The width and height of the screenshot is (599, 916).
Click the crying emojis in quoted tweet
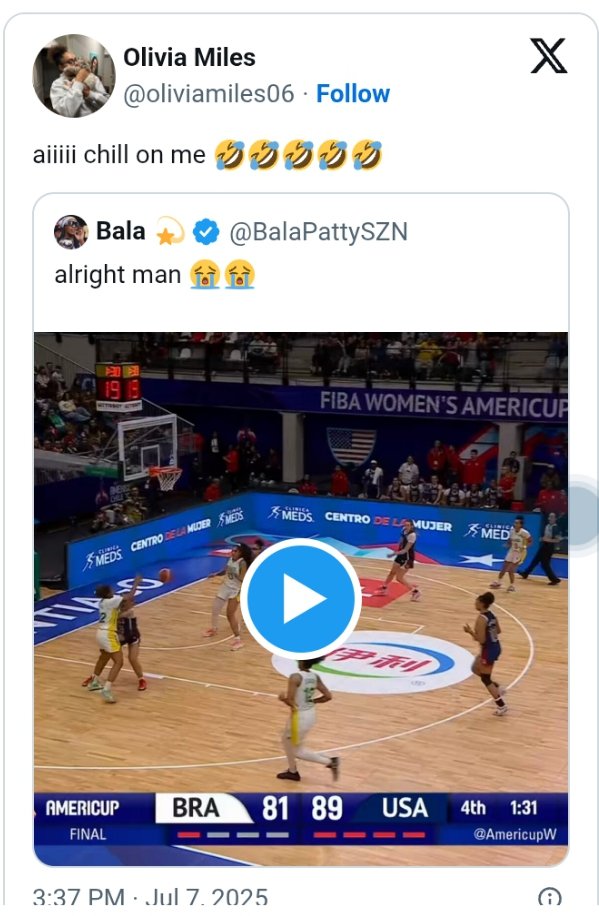coord(222,275)
